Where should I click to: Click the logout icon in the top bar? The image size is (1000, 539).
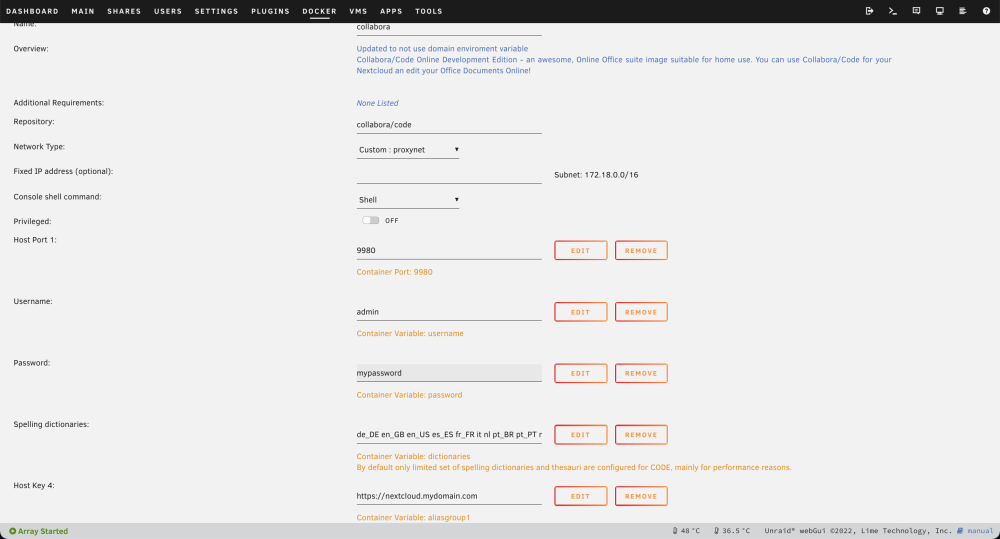pyautogui.click(x=869, y=11)
